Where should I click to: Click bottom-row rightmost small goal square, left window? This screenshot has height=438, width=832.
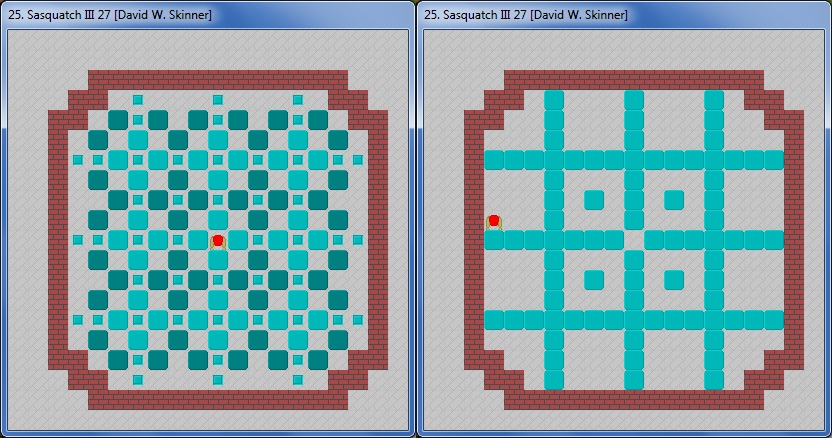pos(298,380)
